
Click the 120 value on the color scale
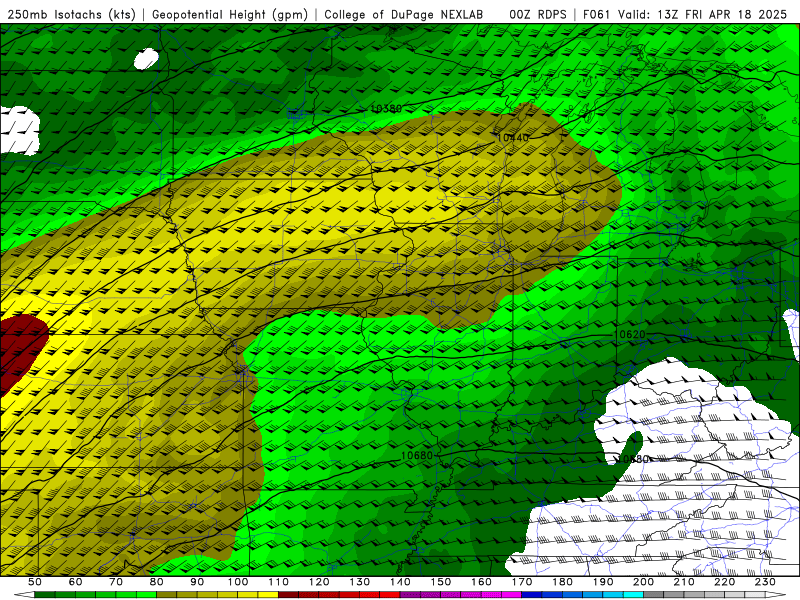click(x=319, y=582)
